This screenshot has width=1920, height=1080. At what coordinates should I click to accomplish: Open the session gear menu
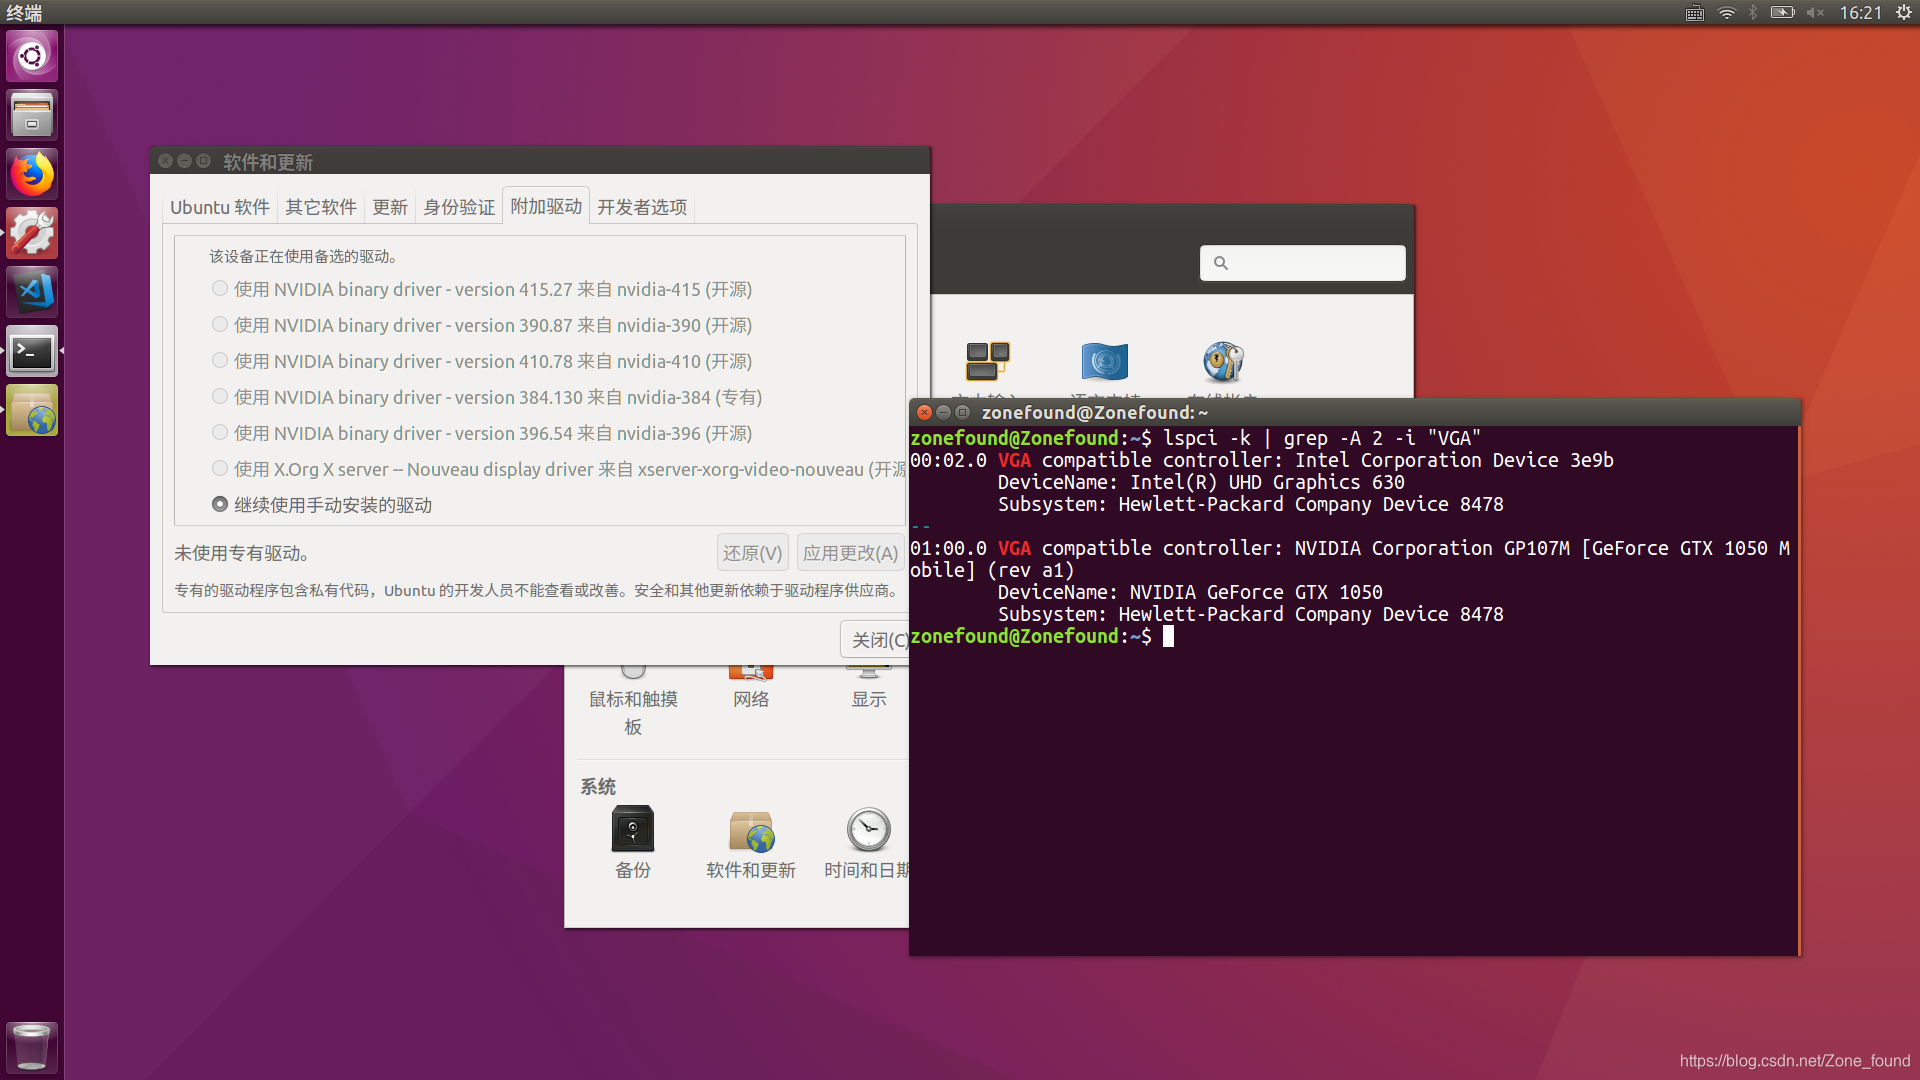click(1904, 13)
